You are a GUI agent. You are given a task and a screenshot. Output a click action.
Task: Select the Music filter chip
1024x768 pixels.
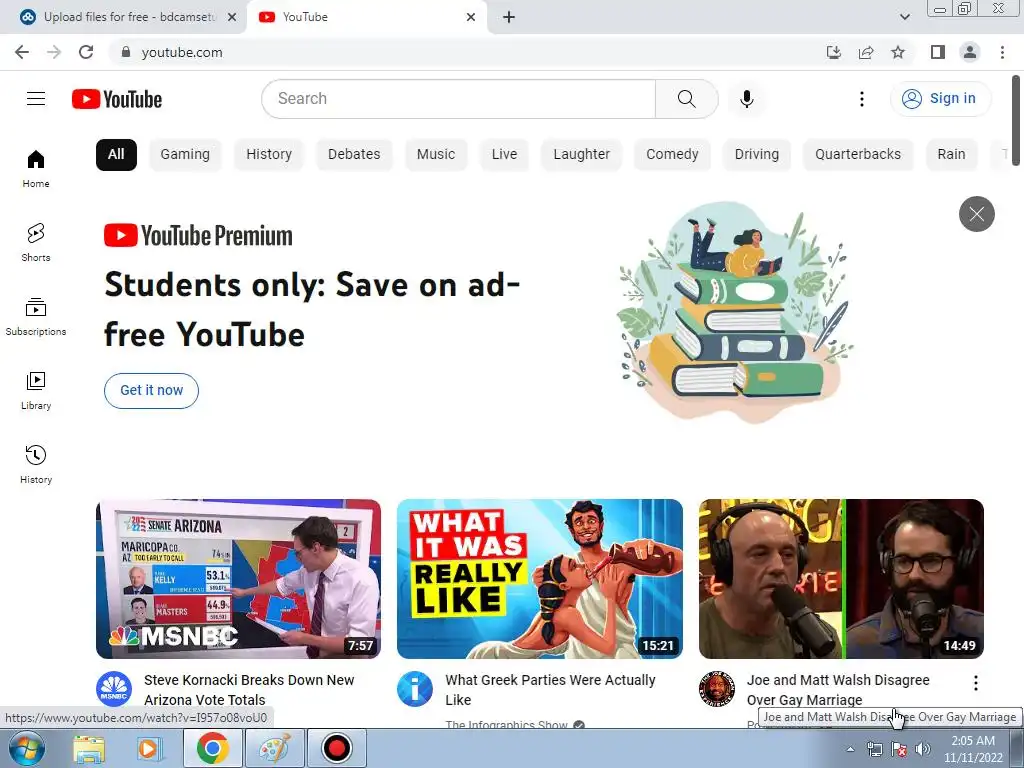[436, 155]
